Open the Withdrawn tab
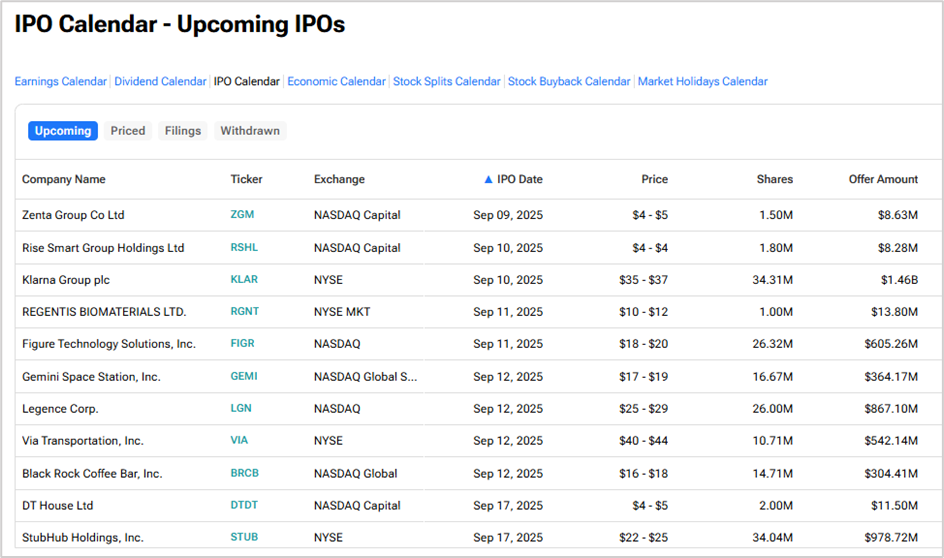Image resolution: width=944 pixels, height=558 pixels. [x=250, y=131]
